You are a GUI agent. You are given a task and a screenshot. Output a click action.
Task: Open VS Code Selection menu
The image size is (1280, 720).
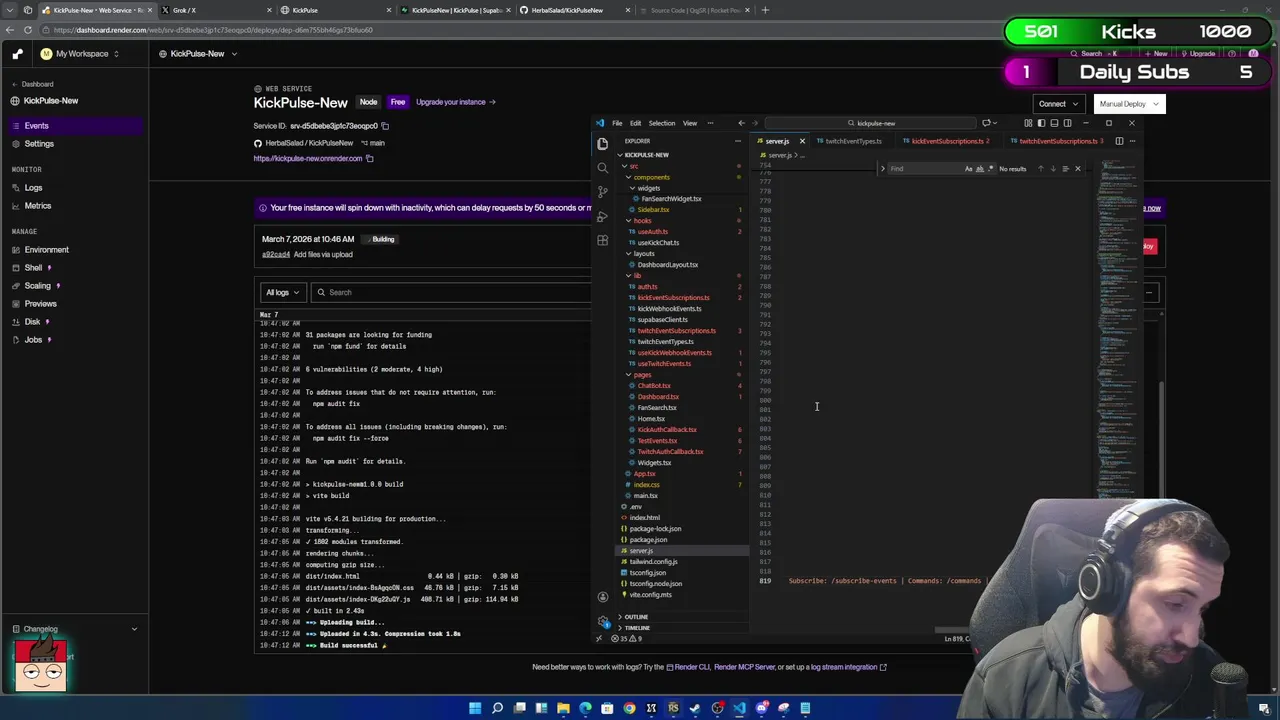click(662, 123)
